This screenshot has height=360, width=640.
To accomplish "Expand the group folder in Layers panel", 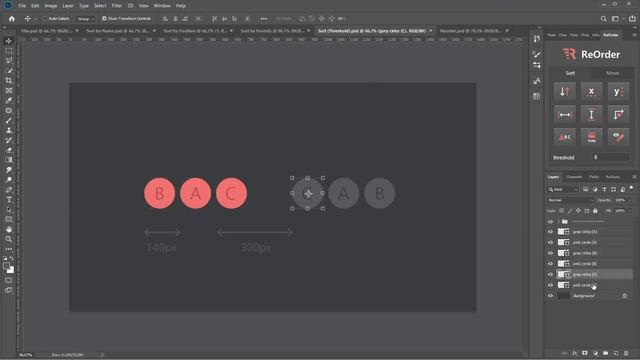I will point(558,222).
